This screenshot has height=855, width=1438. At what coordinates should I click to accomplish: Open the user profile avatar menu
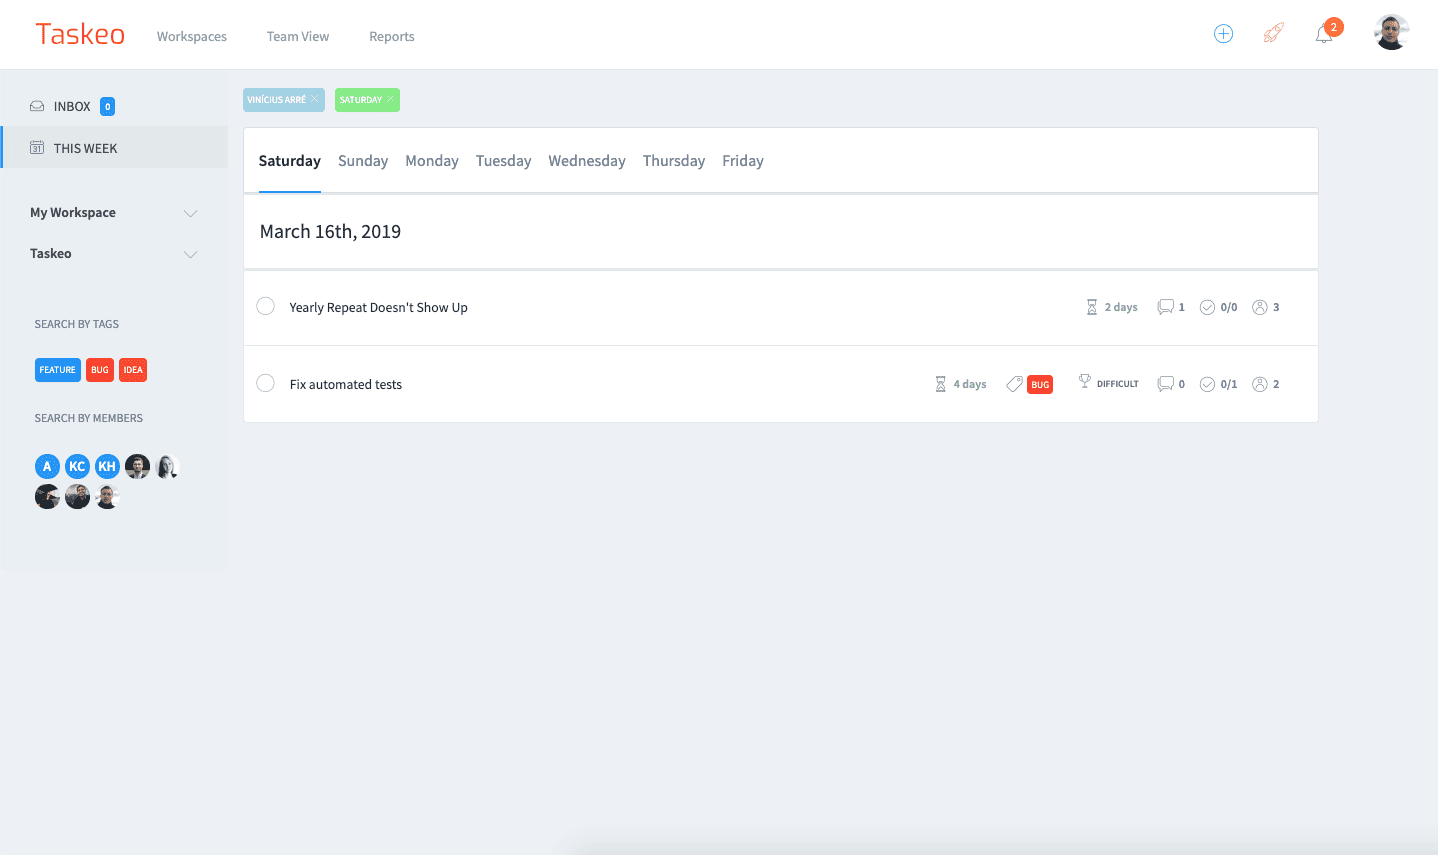(x=1390, y=33)
